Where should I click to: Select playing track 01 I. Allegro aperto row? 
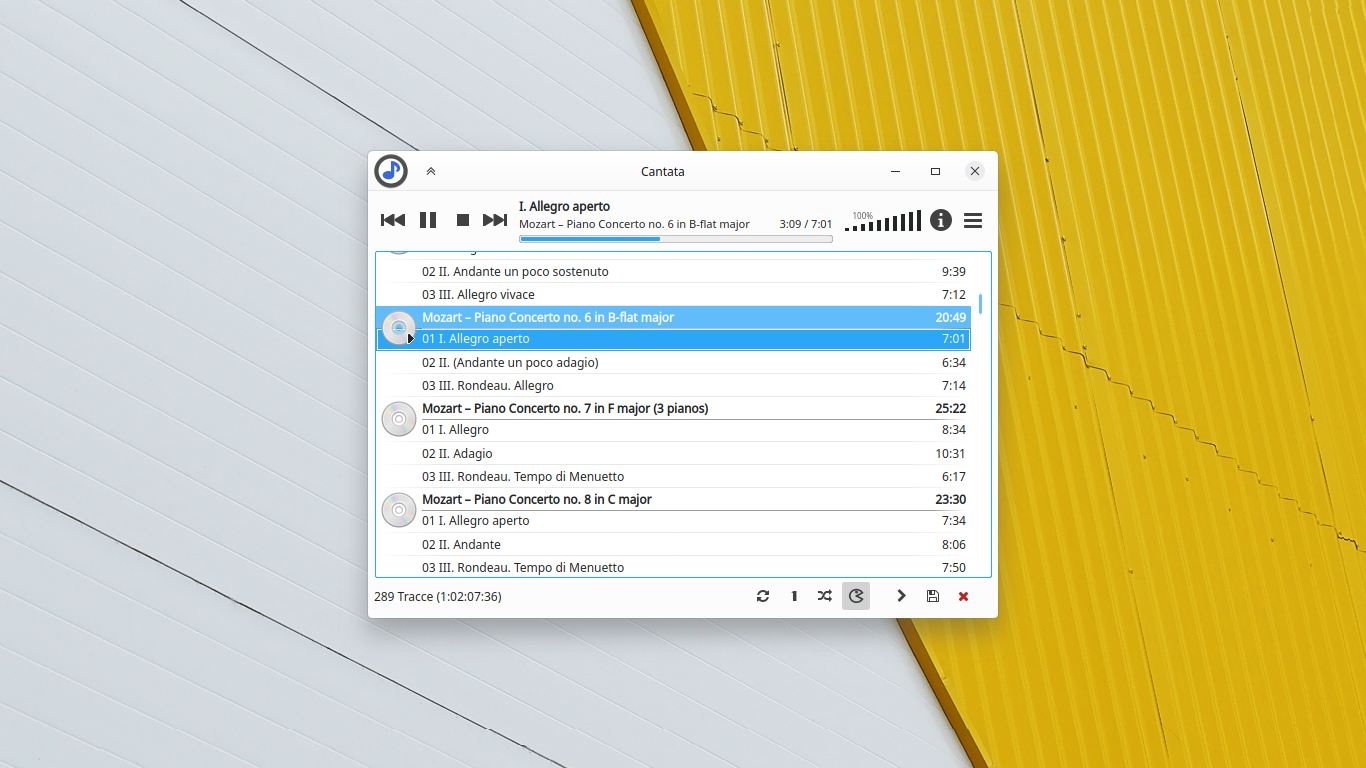pos(673,339)
